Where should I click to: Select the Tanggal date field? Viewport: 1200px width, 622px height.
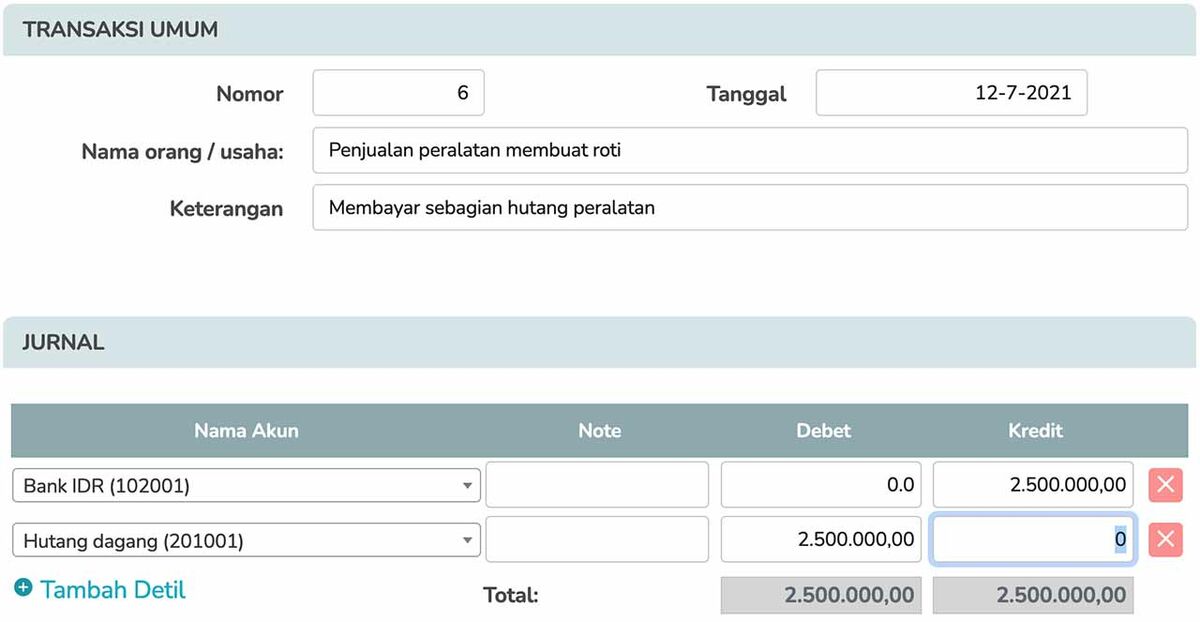(951, 93)
